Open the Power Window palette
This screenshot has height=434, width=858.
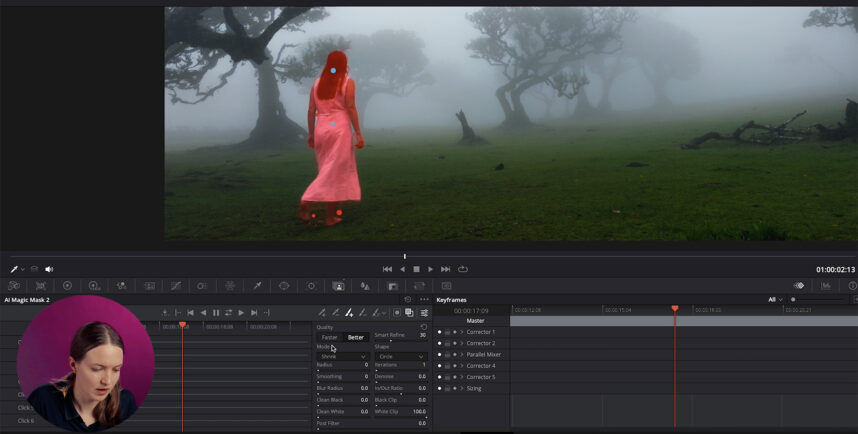click(284, 286)
